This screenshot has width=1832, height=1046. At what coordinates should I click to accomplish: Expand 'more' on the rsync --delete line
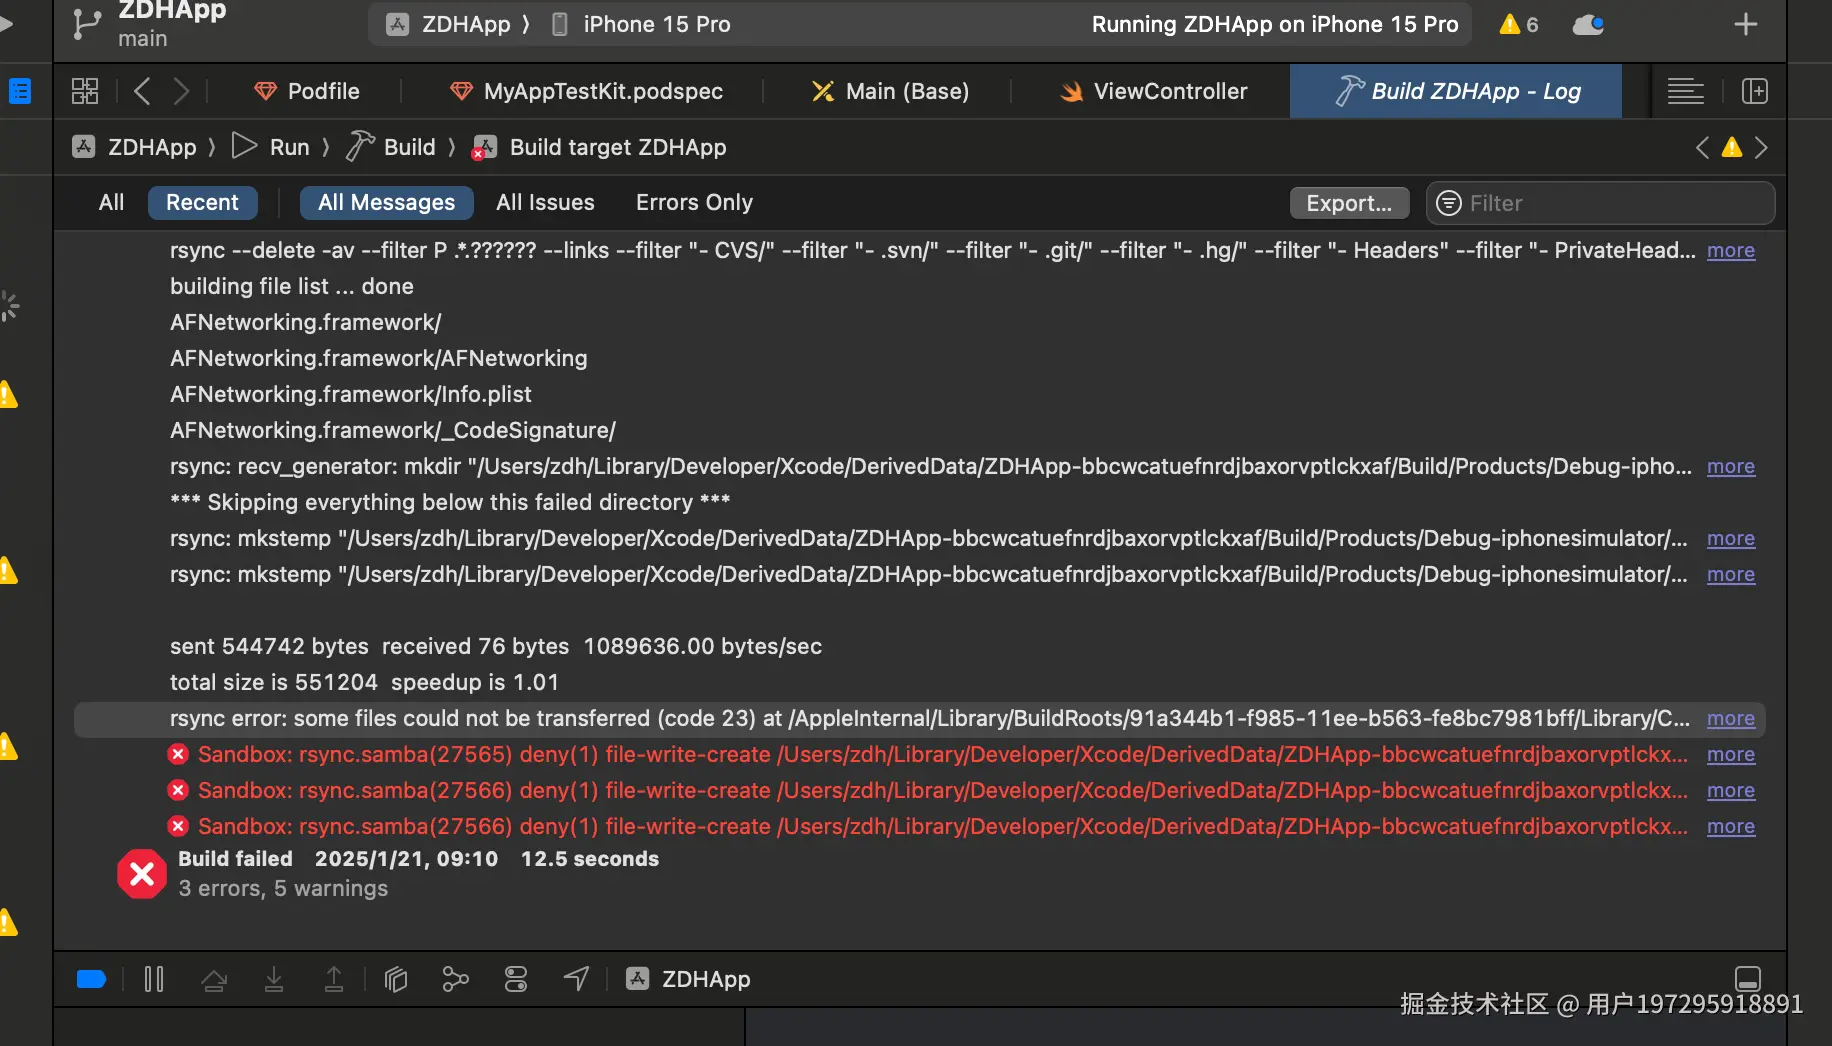tap(1730, 251)
